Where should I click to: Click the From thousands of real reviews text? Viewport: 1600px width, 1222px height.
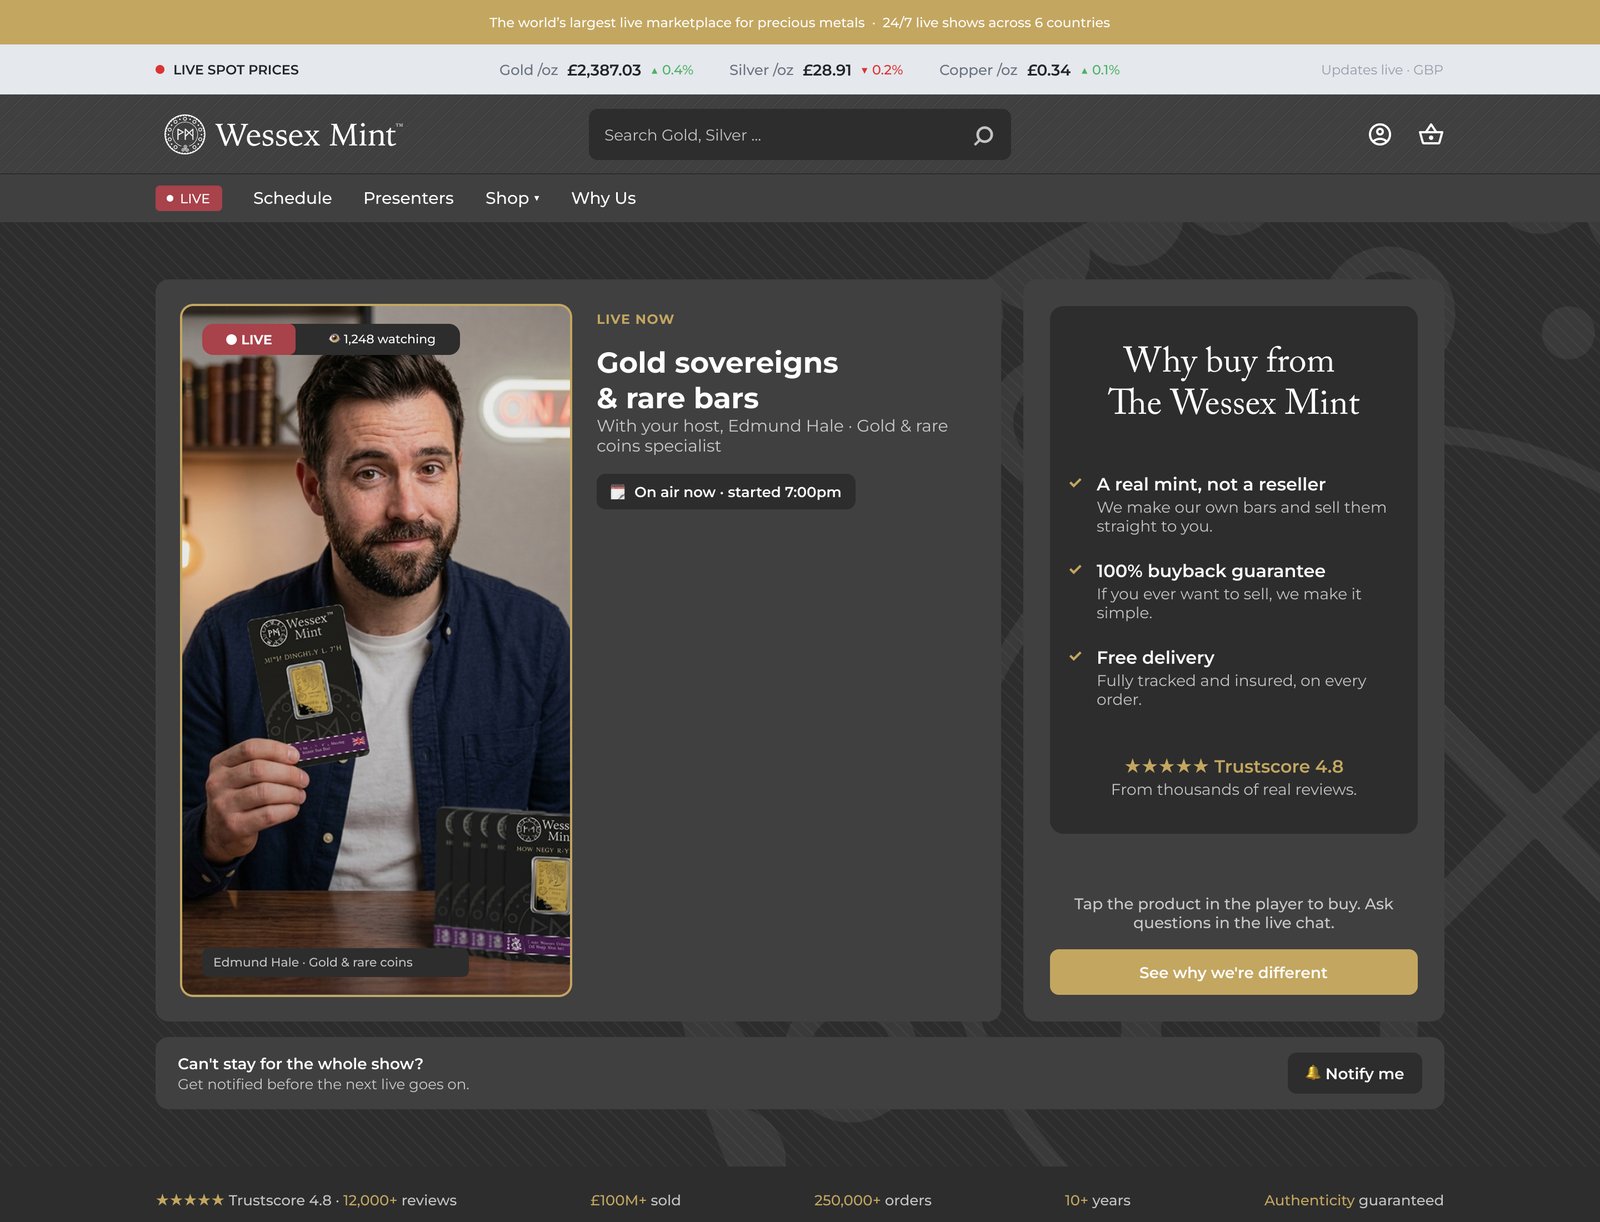tap(1233, 790)
